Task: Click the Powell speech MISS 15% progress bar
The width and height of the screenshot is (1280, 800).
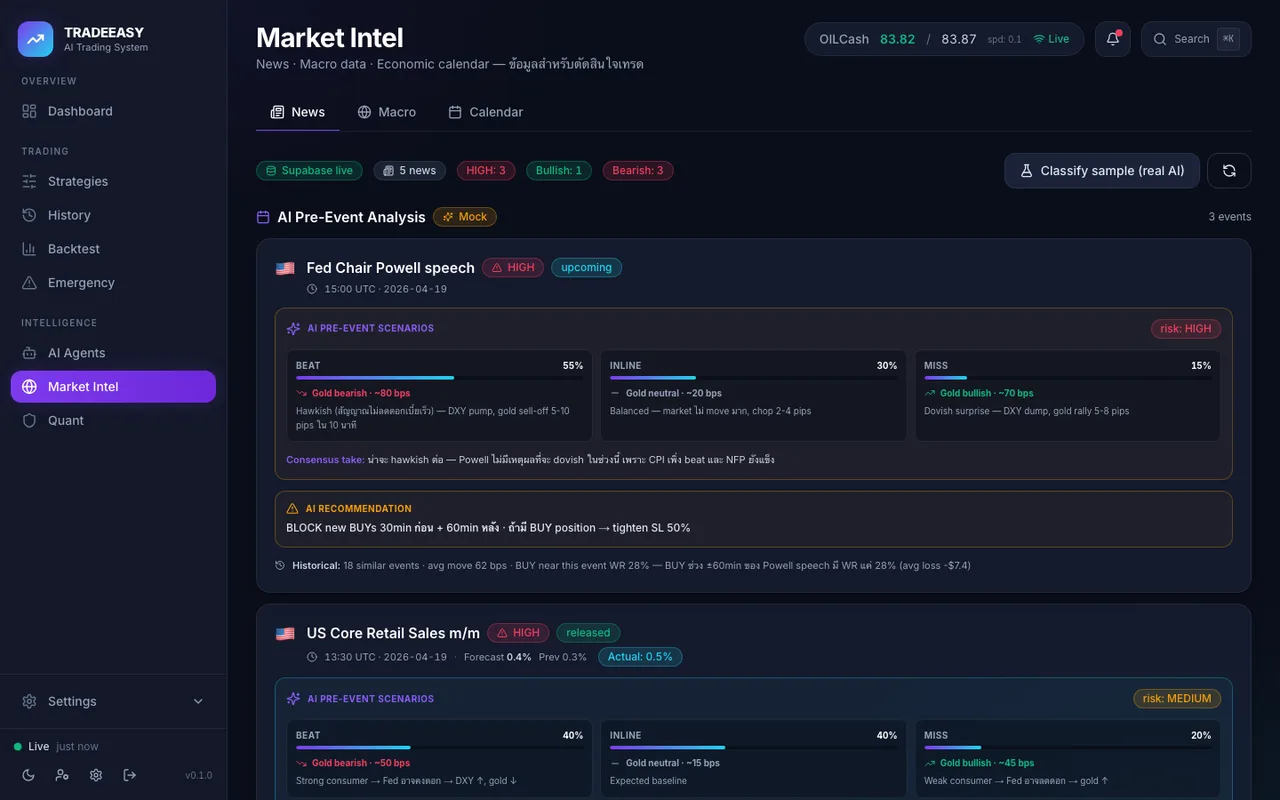Action: [1067, 378]
